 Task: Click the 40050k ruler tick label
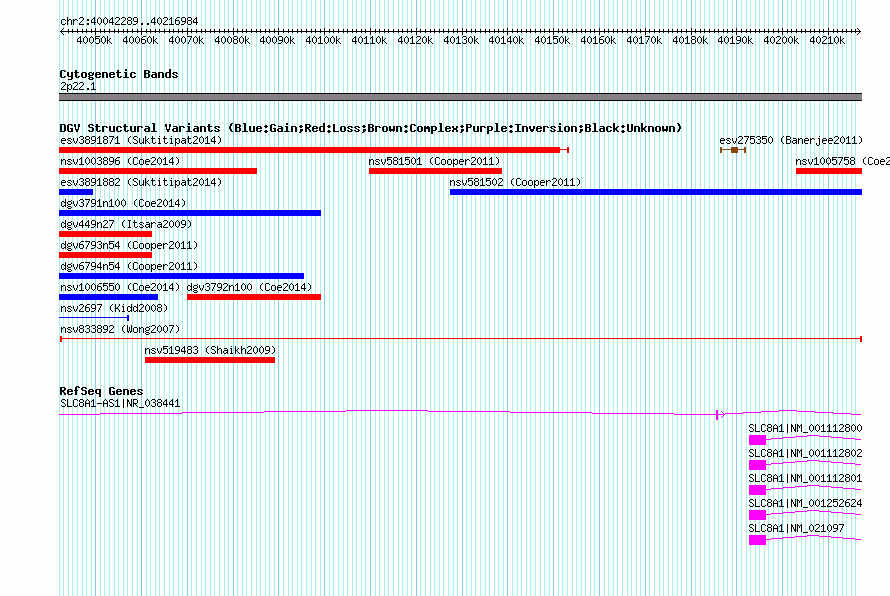click(94, 40)
